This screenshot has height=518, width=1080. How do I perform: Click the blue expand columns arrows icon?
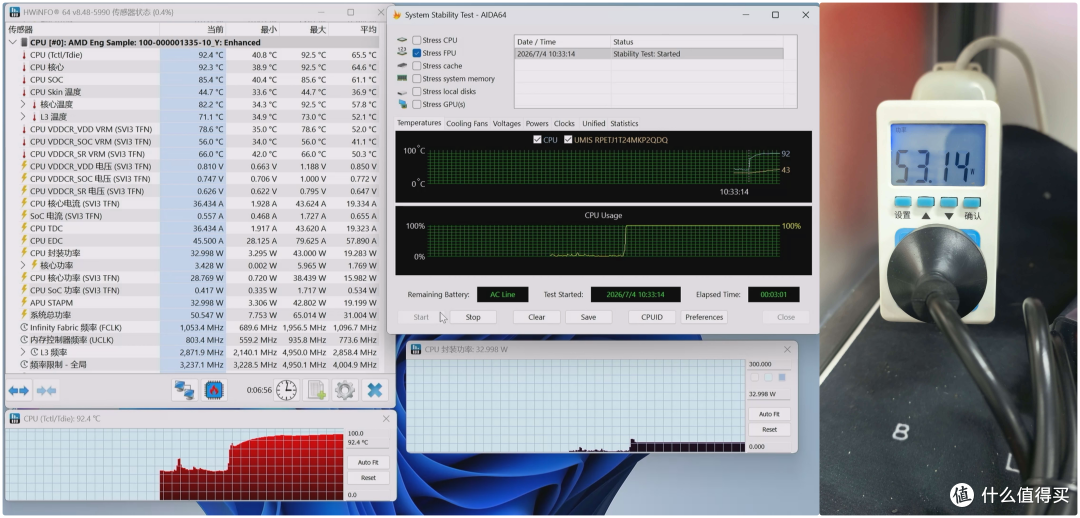pos(19,391)
